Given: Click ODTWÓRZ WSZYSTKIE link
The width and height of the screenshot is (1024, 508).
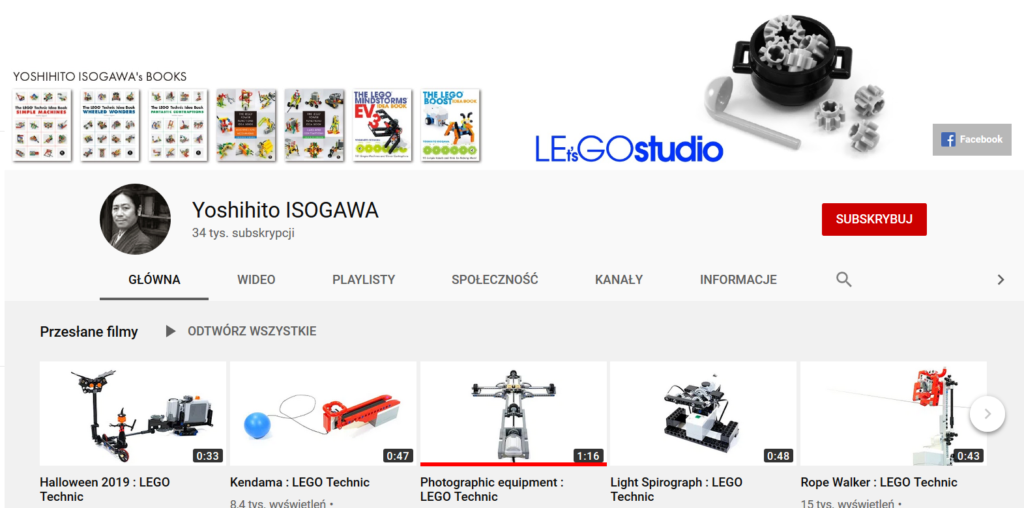Looking at the screenshot, I should tap(252, 331).
